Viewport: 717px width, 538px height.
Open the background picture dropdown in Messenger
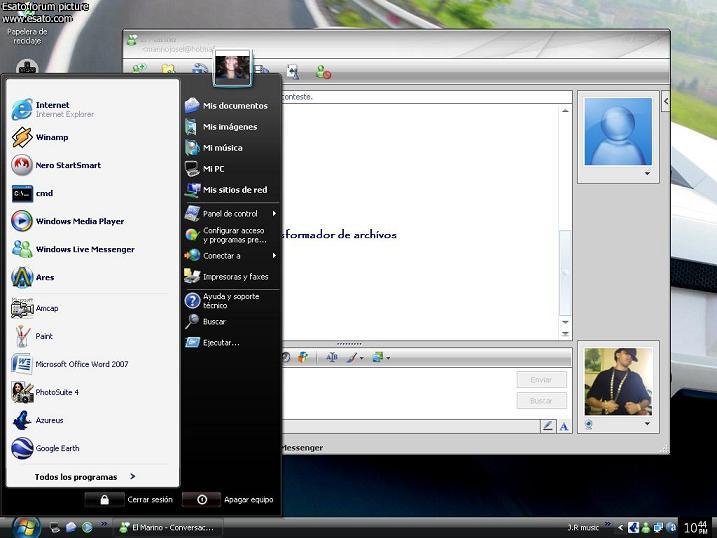click(x=388, y=358)
